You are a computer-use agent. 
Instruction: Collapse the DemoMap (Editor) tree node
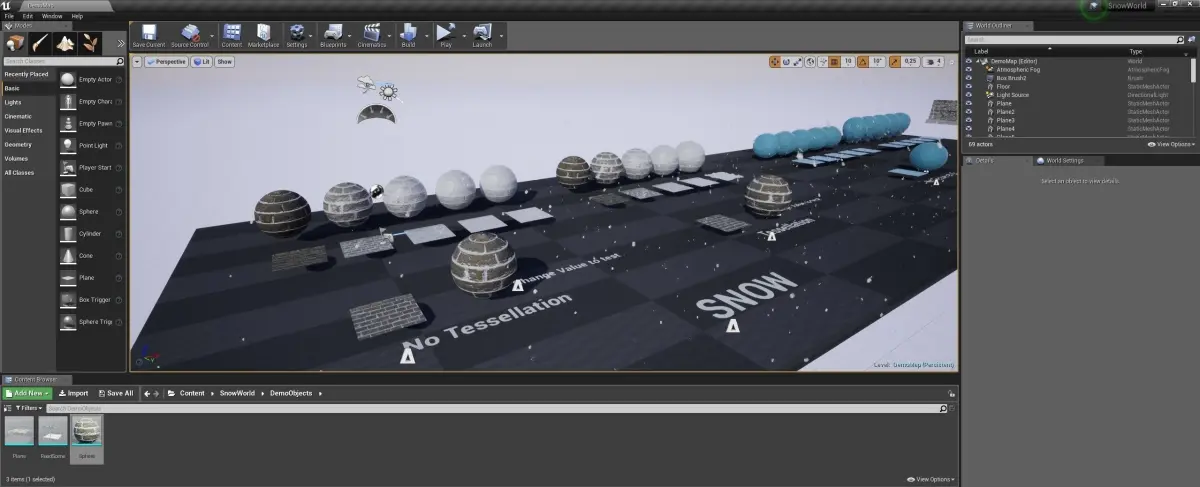tap(980, 61)
